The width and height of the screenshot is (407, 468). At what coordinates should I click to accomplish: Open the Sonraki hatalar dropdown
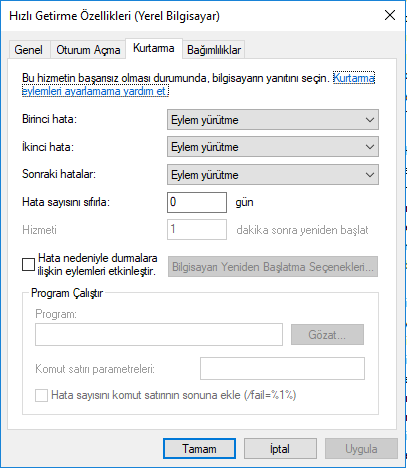coord(273,175)
